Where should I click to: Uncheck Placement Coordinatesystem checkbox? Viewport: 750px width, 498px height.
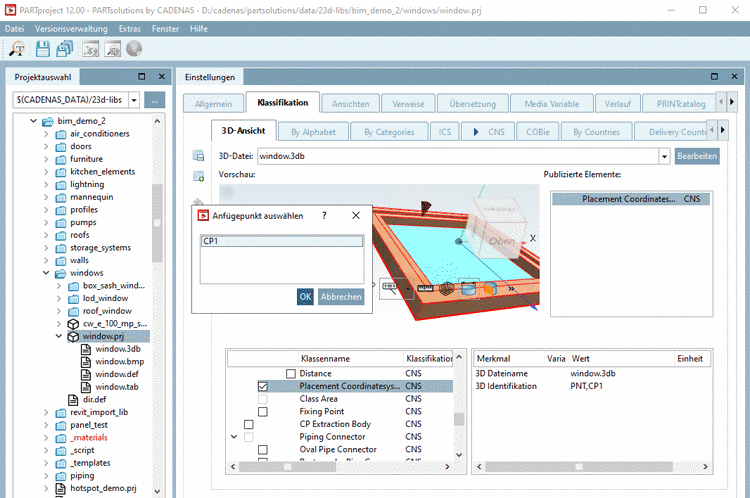[x=263, y=386]
